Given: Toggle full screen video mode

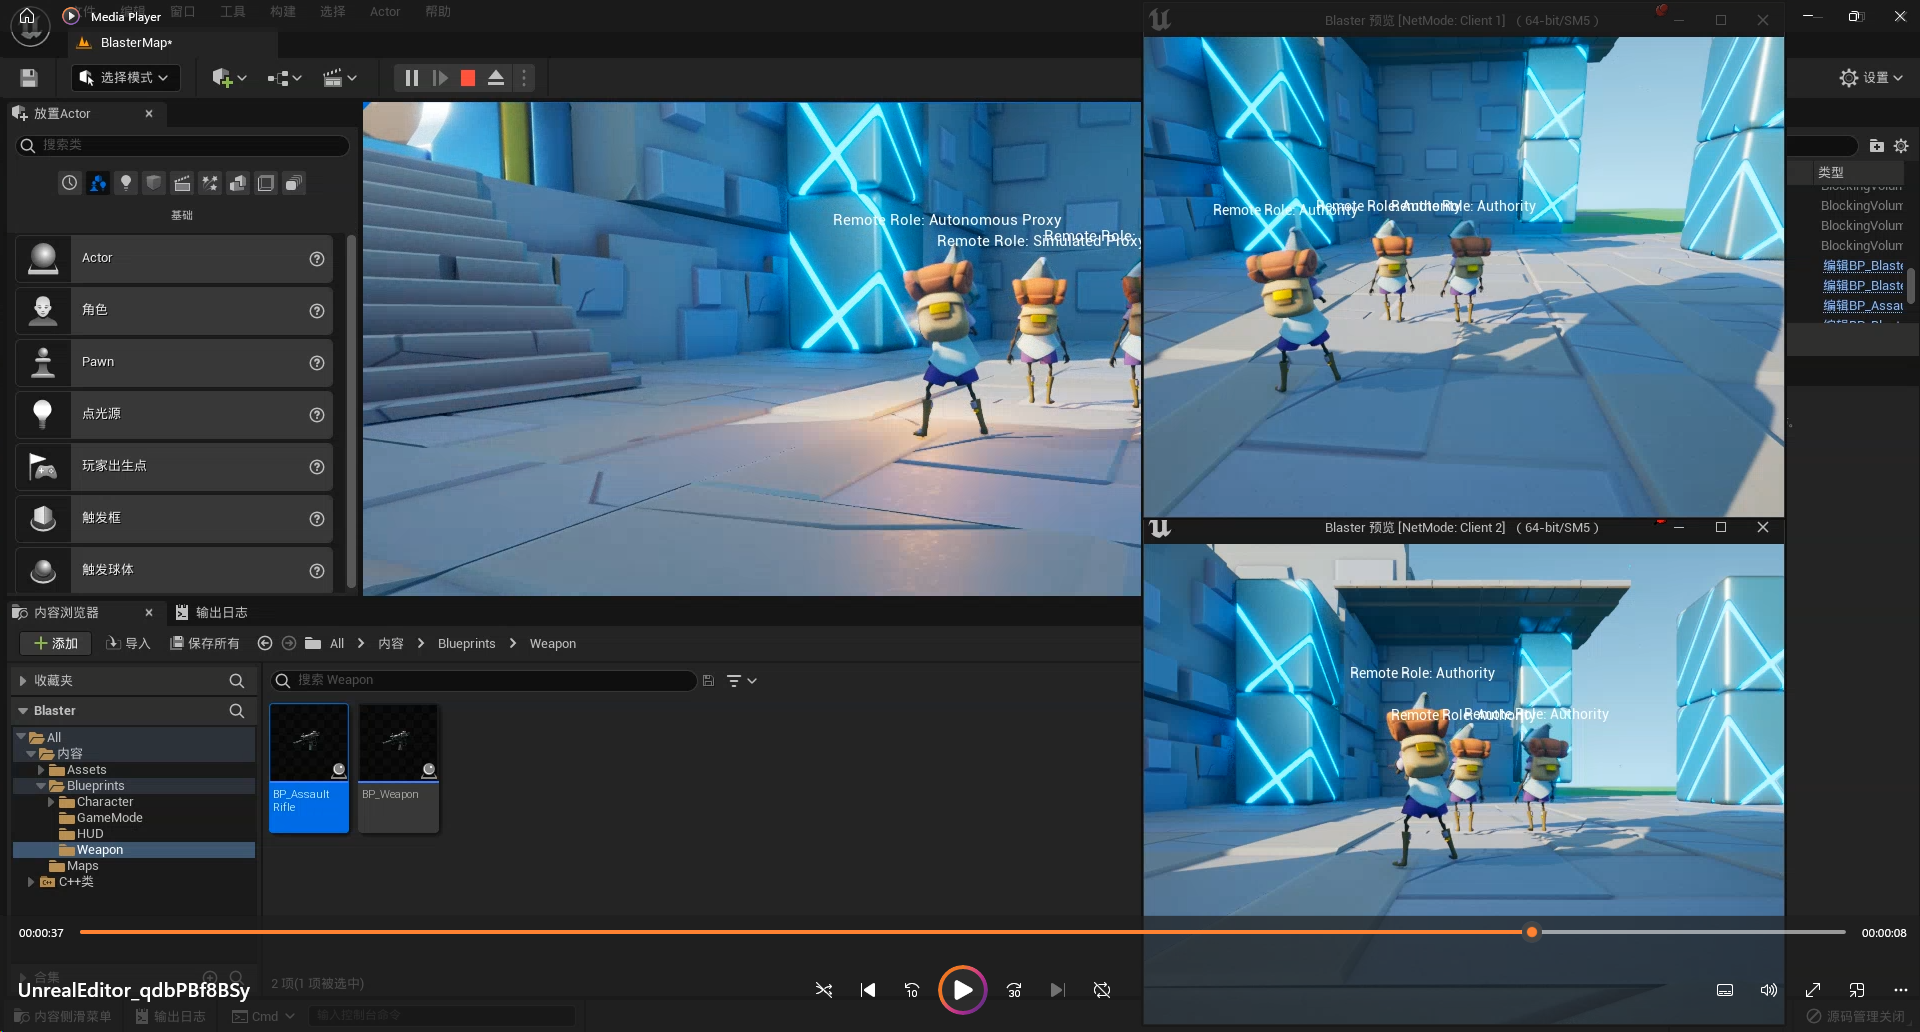Looking at the screenshot, I should [x=1813, y=990].
